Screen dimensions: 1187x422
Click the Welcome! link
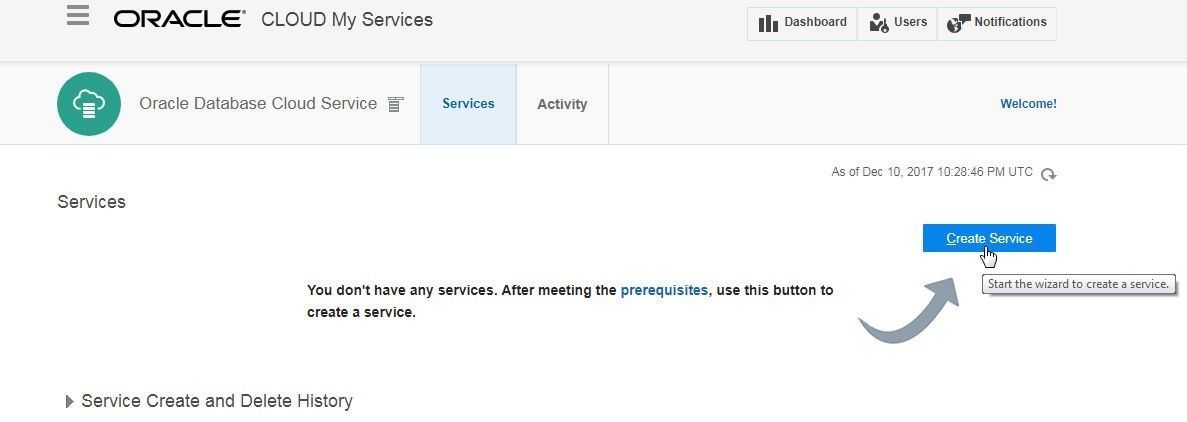(1028, 104)
